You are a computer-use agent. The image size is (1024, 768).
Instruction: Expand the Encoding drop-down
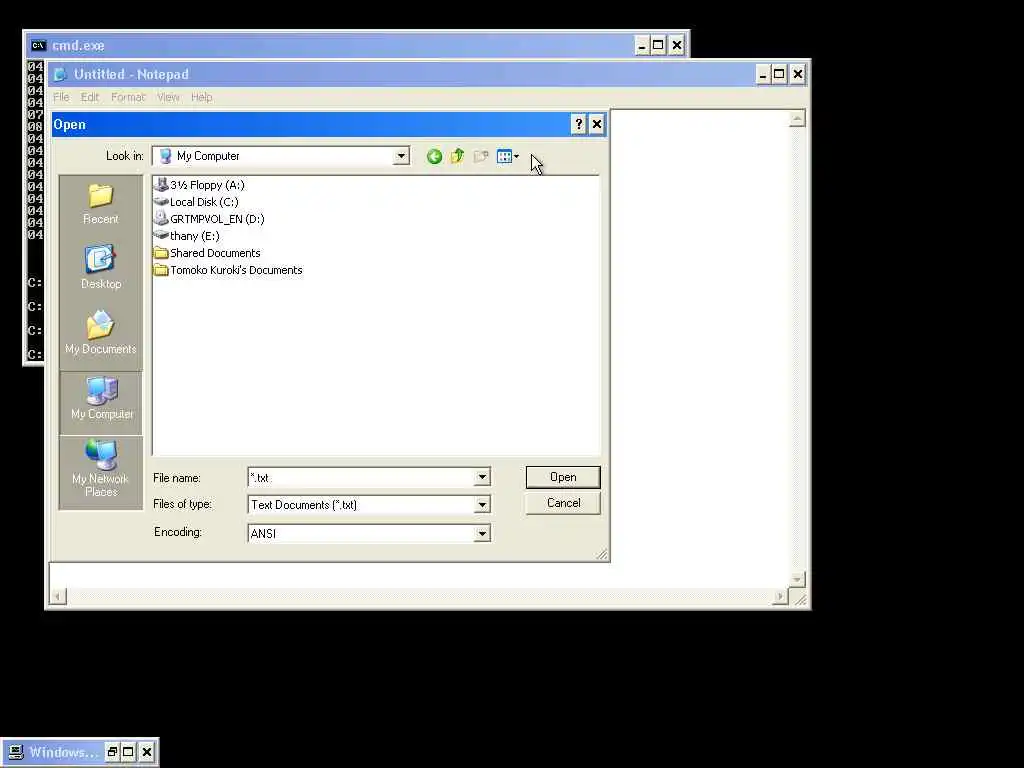(x=482, y=534)
